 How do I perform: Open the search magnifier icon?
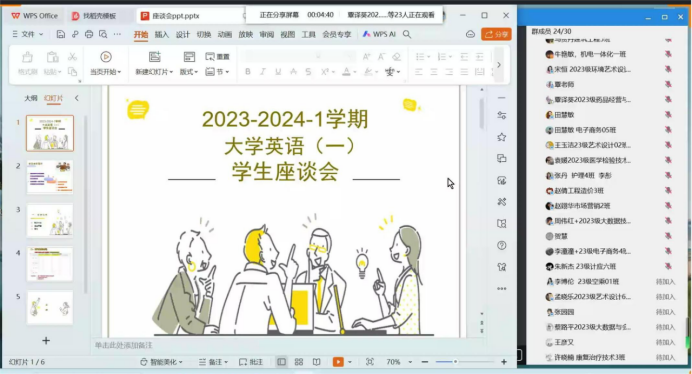[407, 34]
